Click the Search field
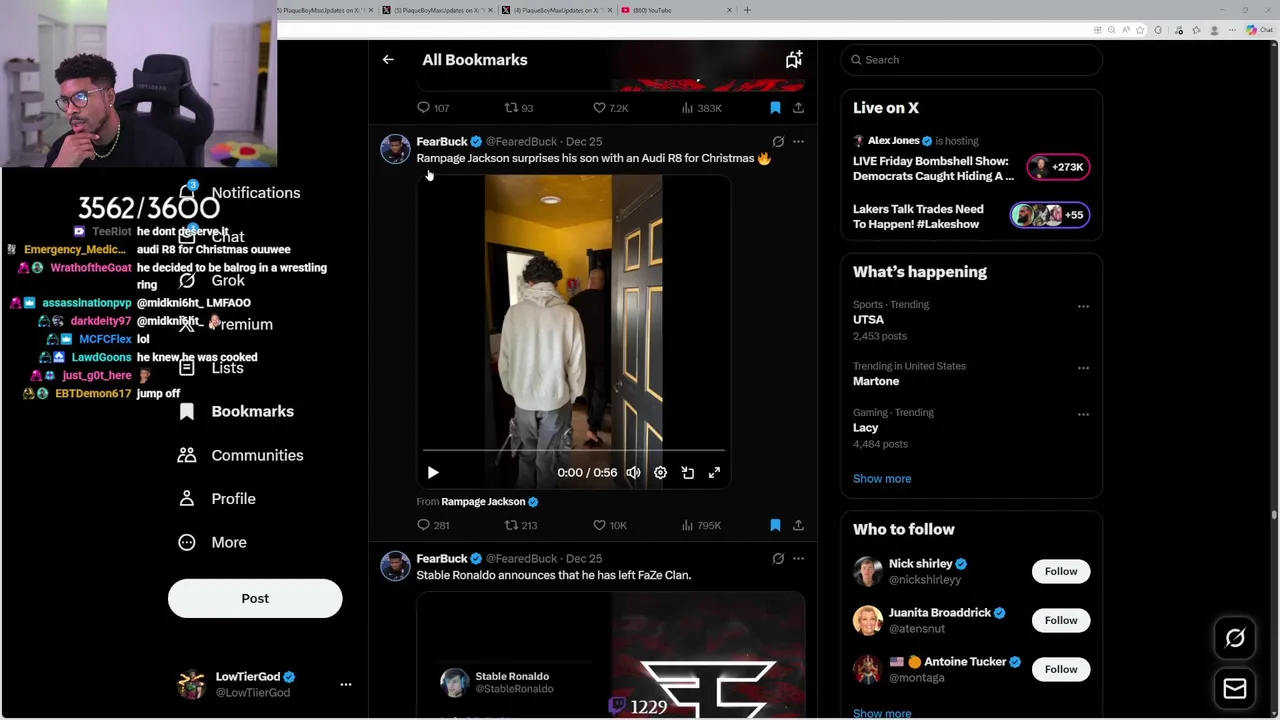Image resolution: width=1280 pixels, height=720 pixels. click(x=971, y=60)
